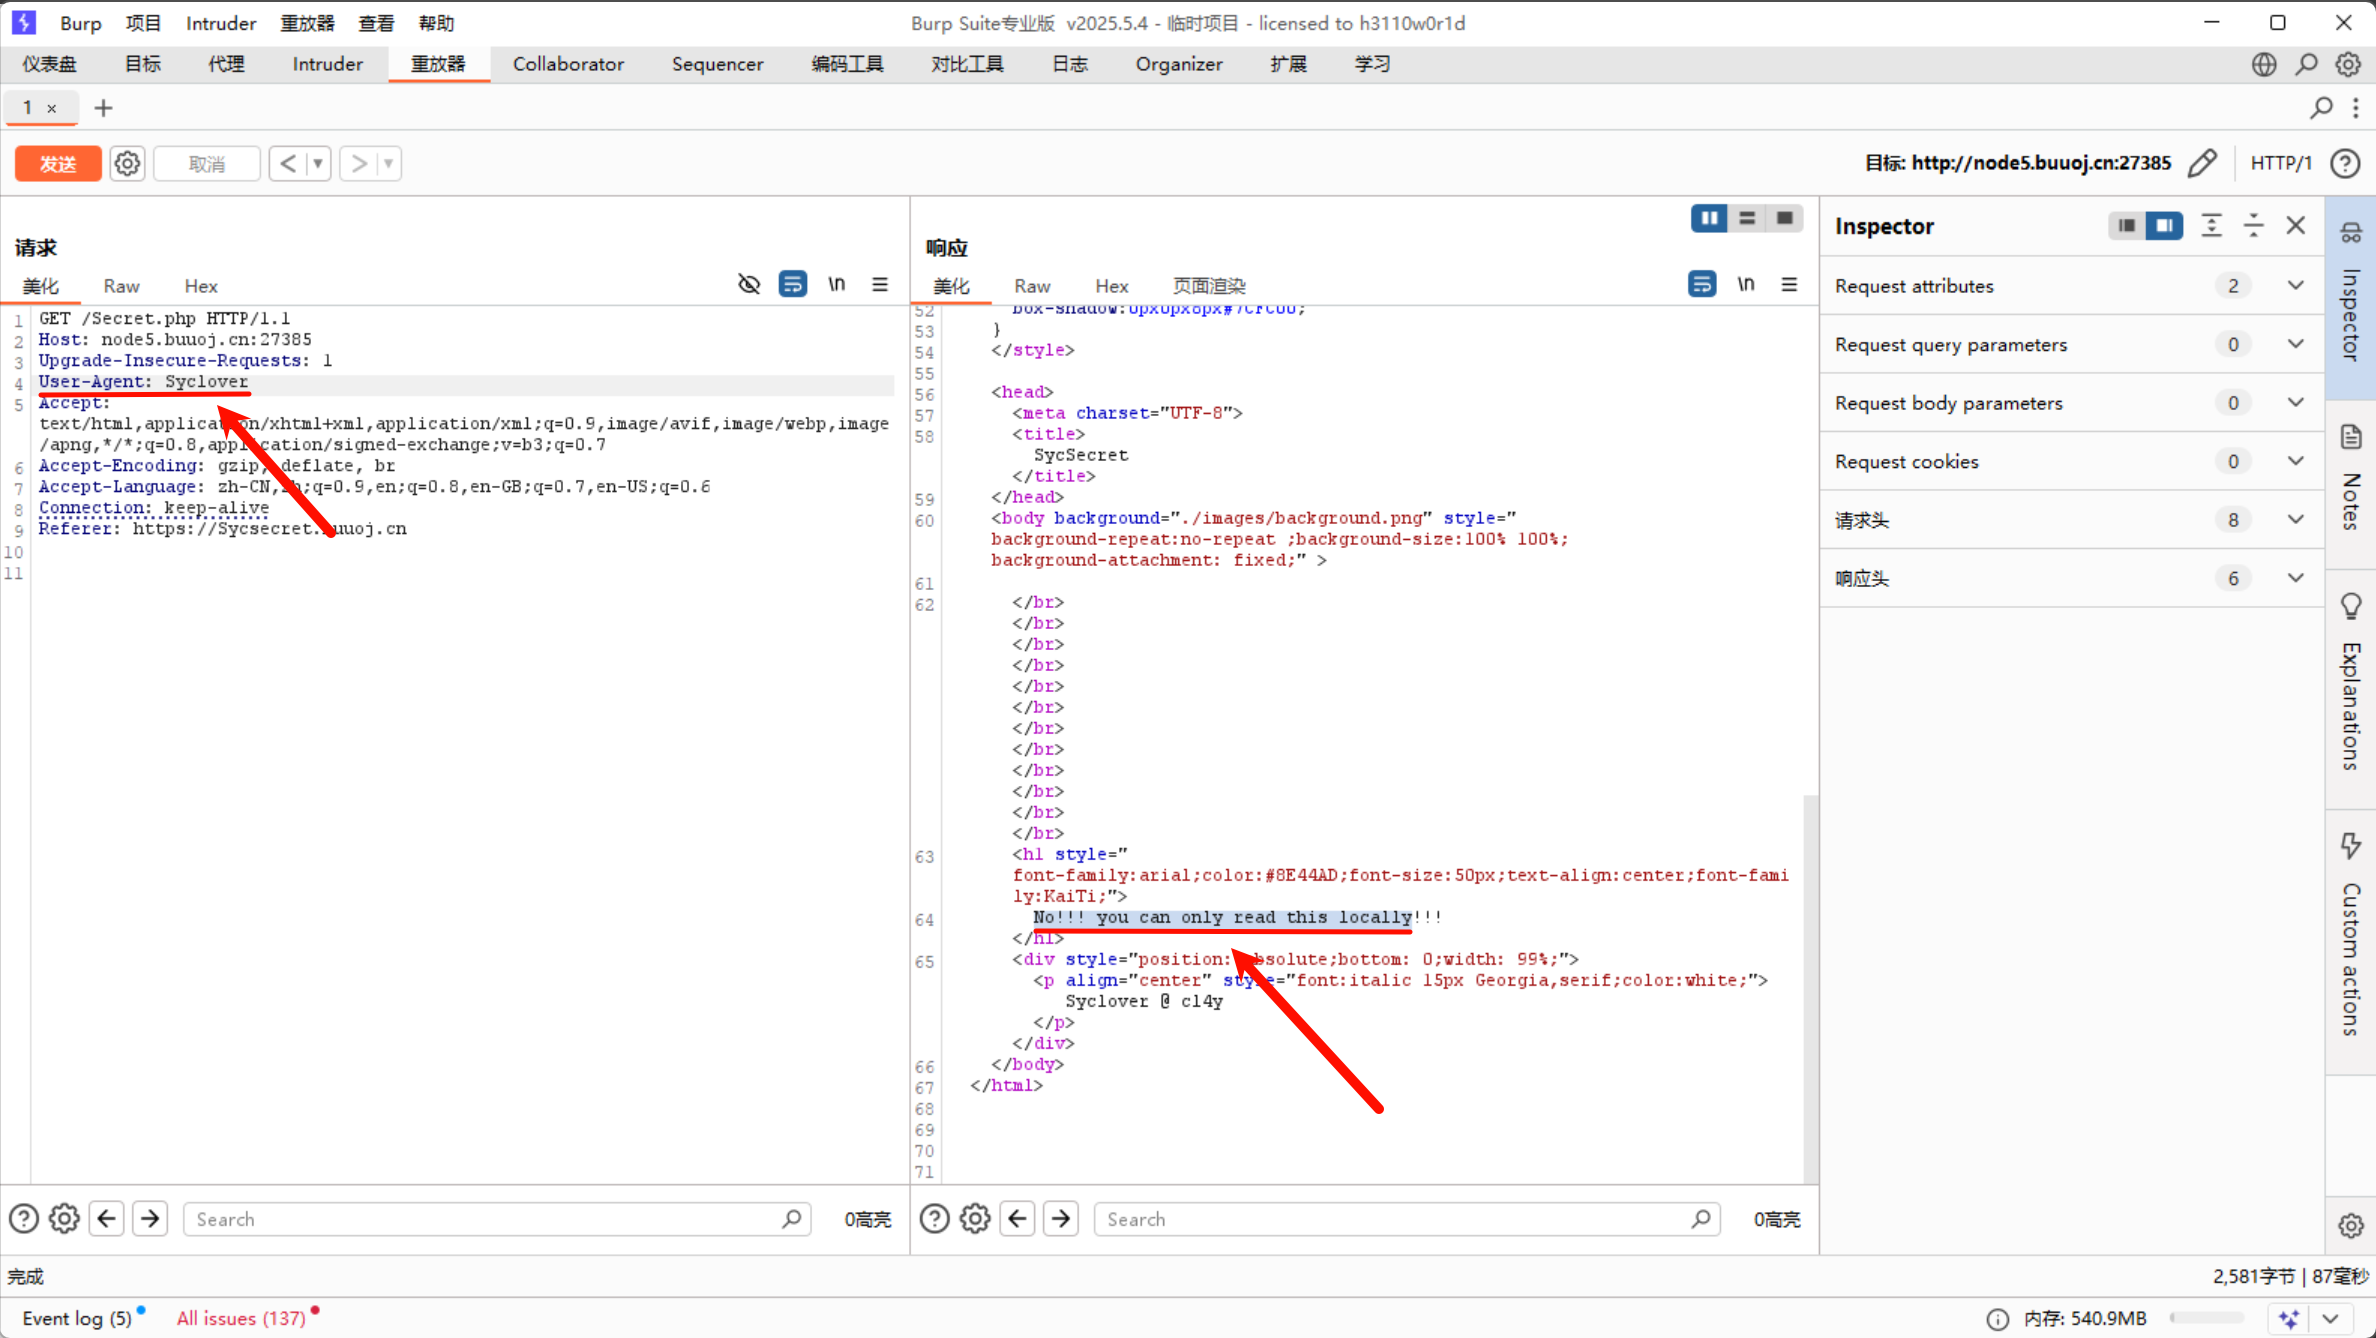Expand Request attributes section
This screenshot has width=2376, height=1338.
[2295, 286]
